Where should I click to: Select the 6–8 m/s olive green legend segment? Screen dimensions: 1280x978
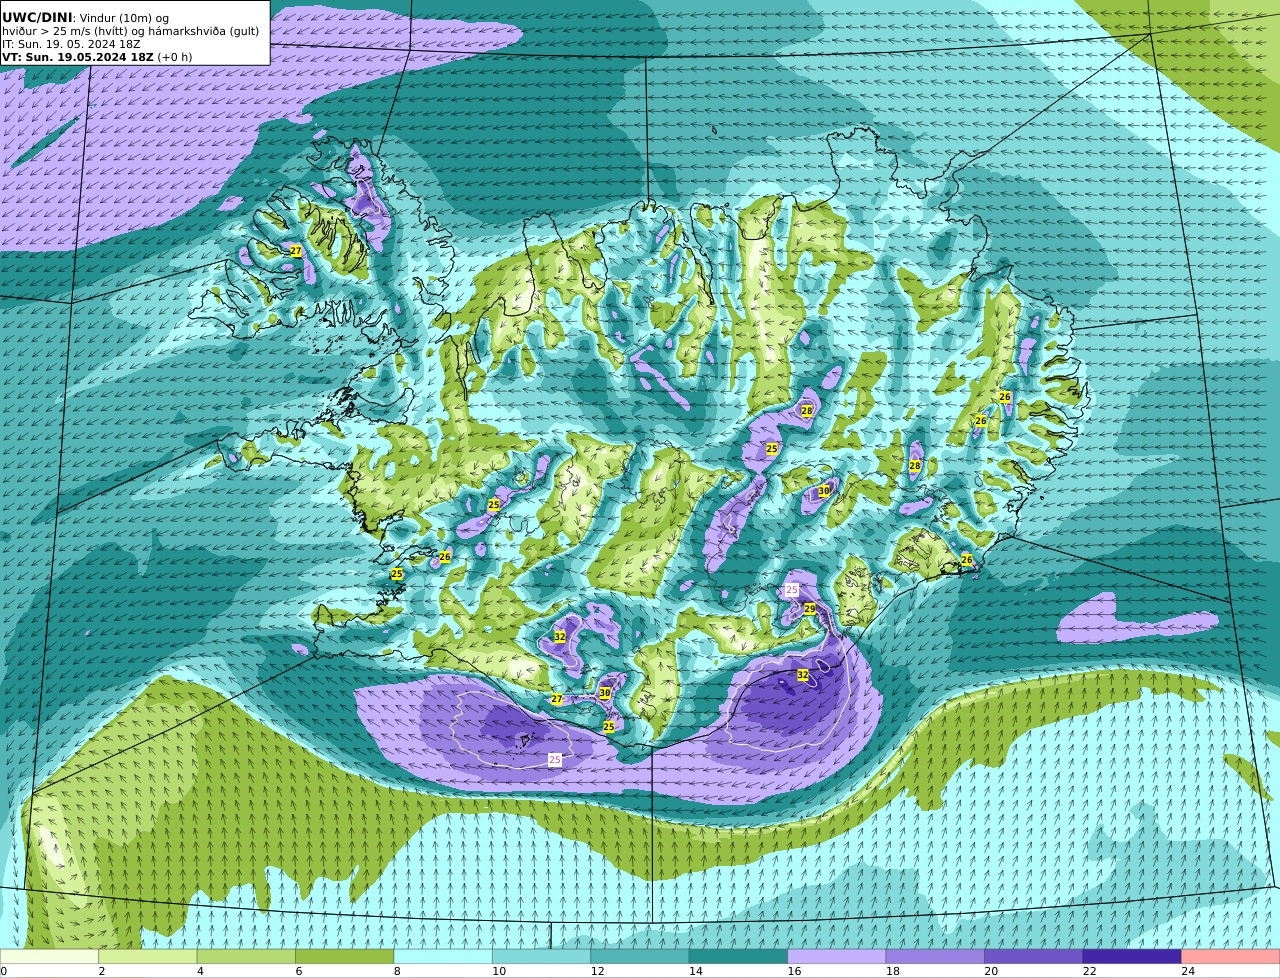345,957
